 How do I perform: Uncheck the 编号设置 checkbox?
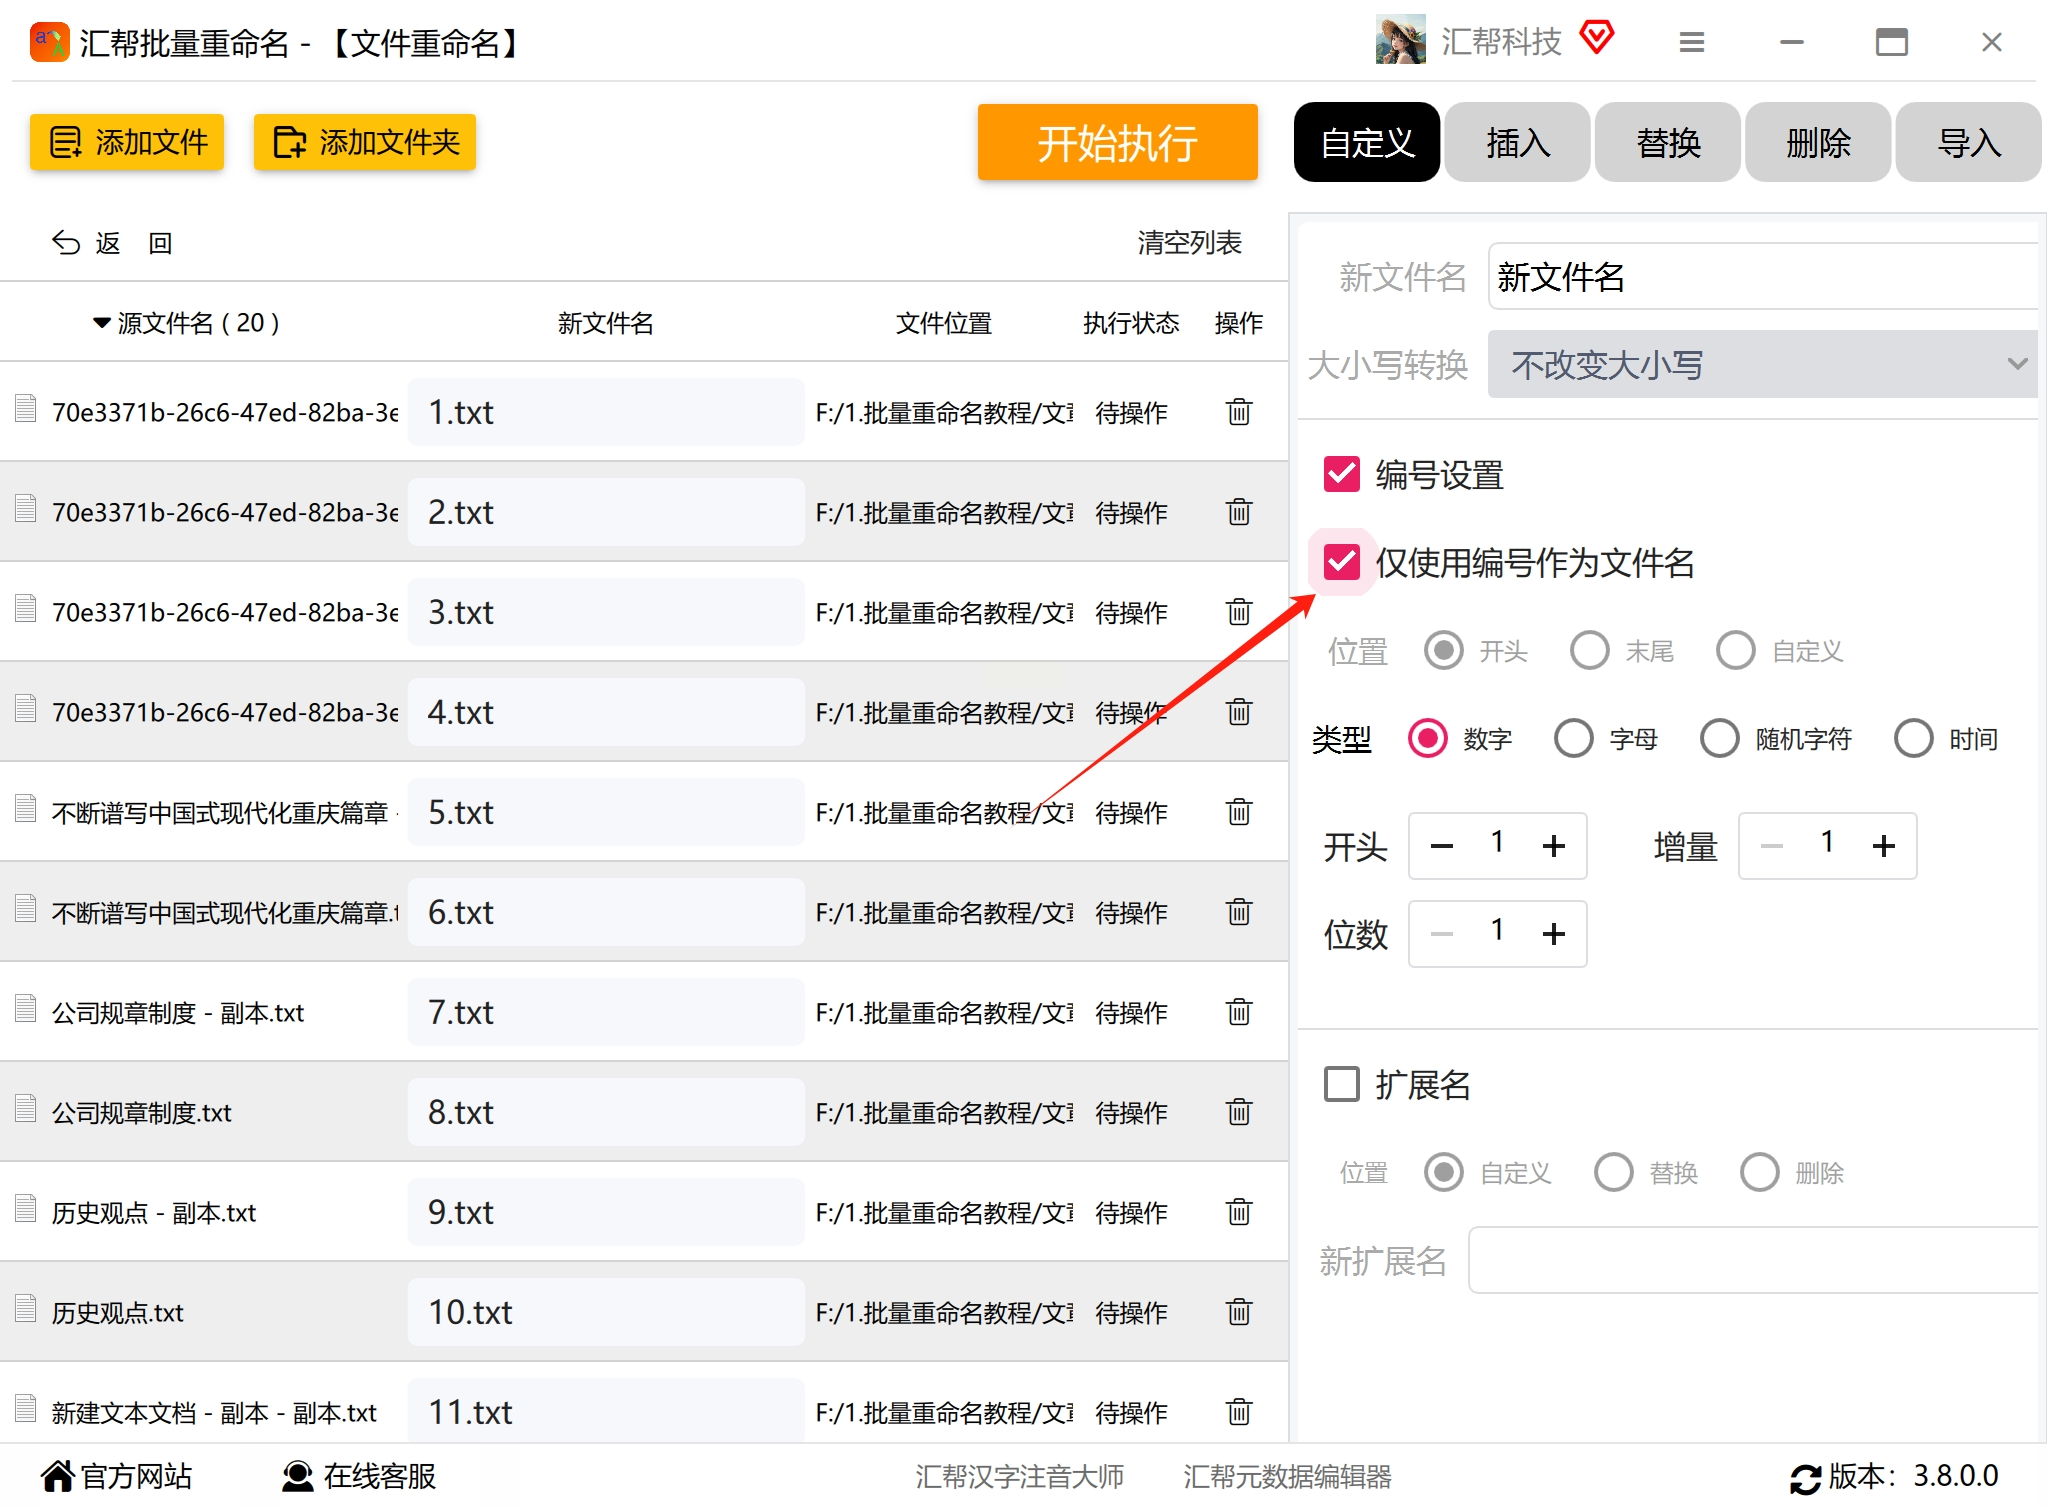[1341, 475]
